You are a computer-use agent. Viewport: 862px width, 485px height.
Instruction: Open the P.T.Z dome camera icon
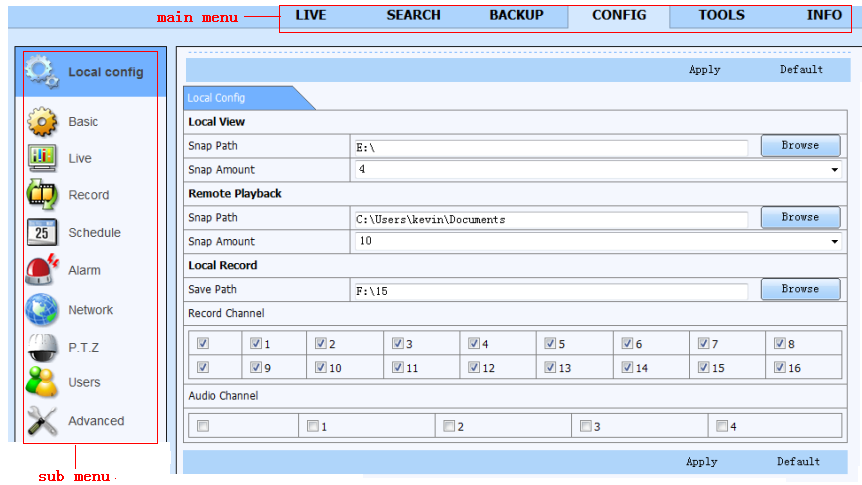coord(42,348)
